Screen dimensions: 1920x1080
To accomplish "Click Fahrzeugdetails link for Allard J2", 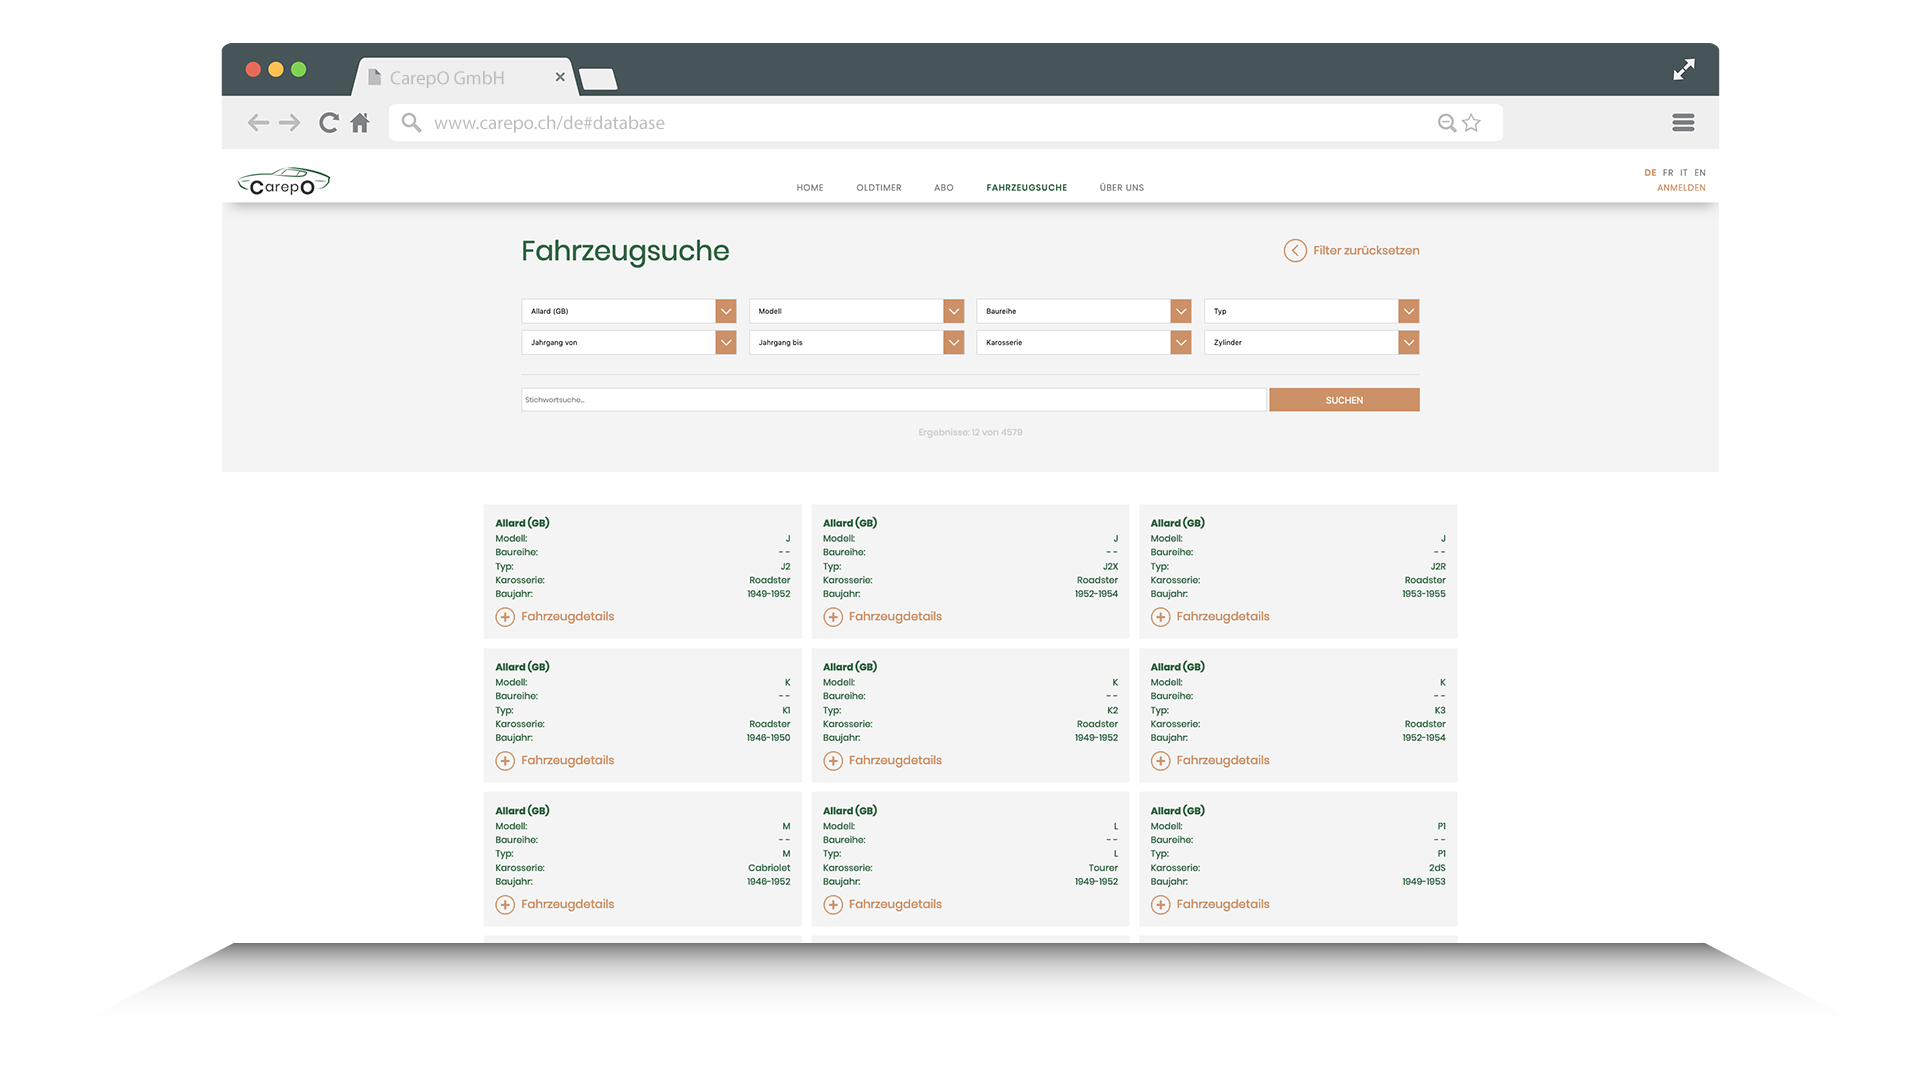I will pos(555,616).
